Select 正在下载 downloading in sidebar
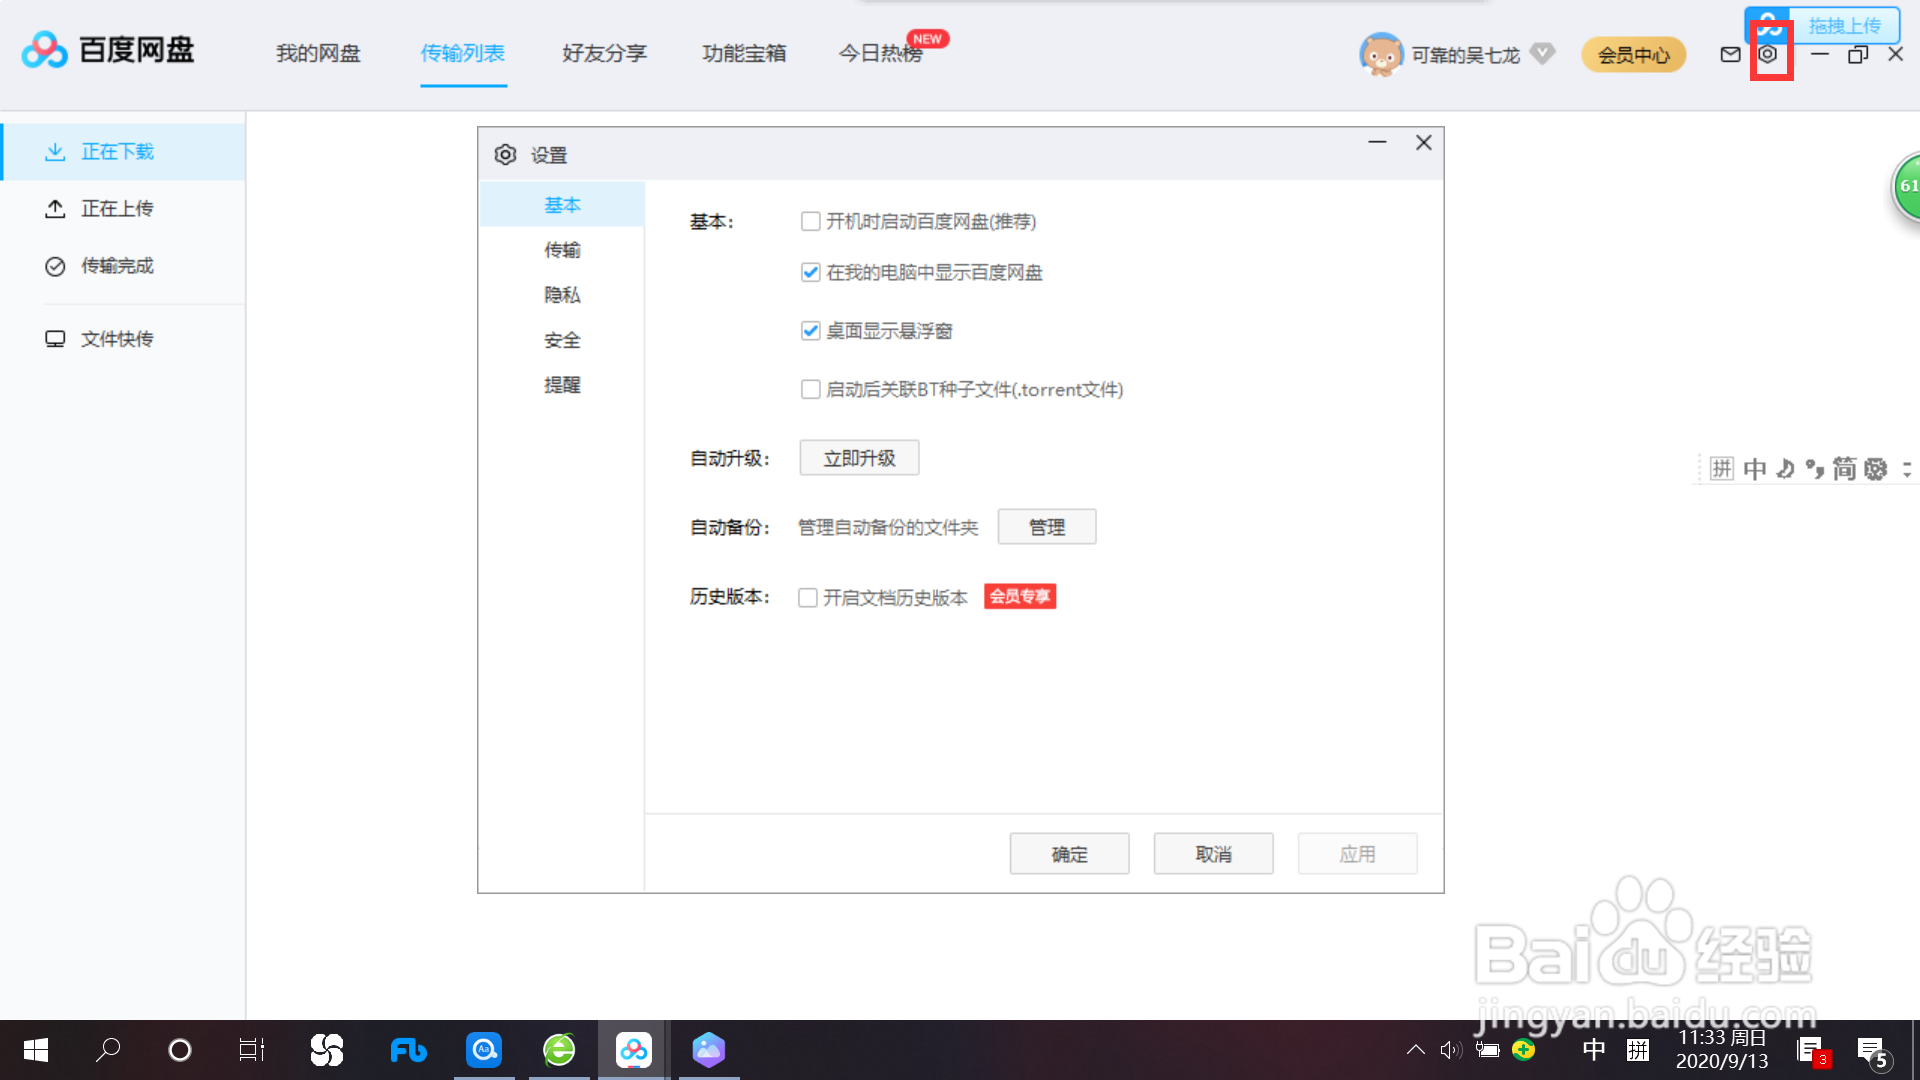 point(117,152)
